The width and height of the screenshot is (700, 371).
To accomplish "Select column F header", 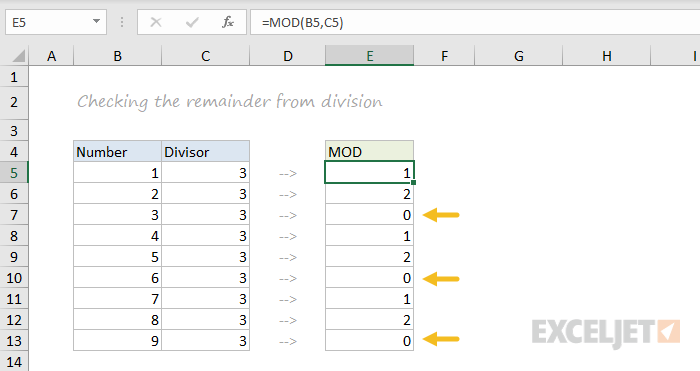I will coord(444,56).
